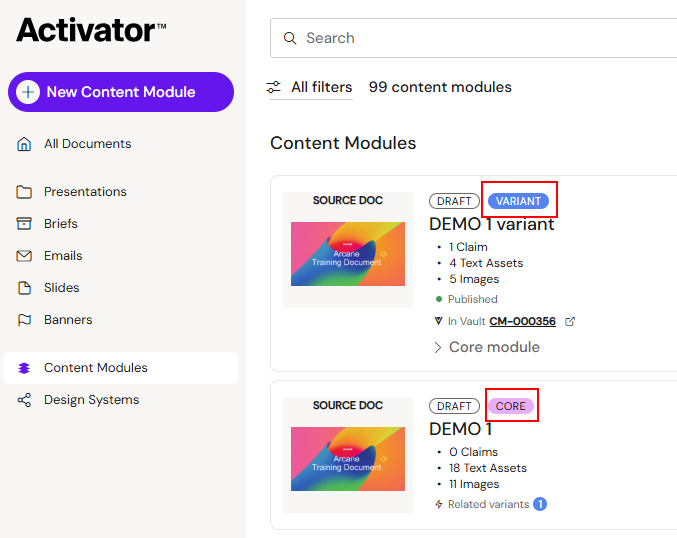This screenshot has height=538, width=677.
Task: Click the Vault icon before In Vault
Action: point(438,321)
